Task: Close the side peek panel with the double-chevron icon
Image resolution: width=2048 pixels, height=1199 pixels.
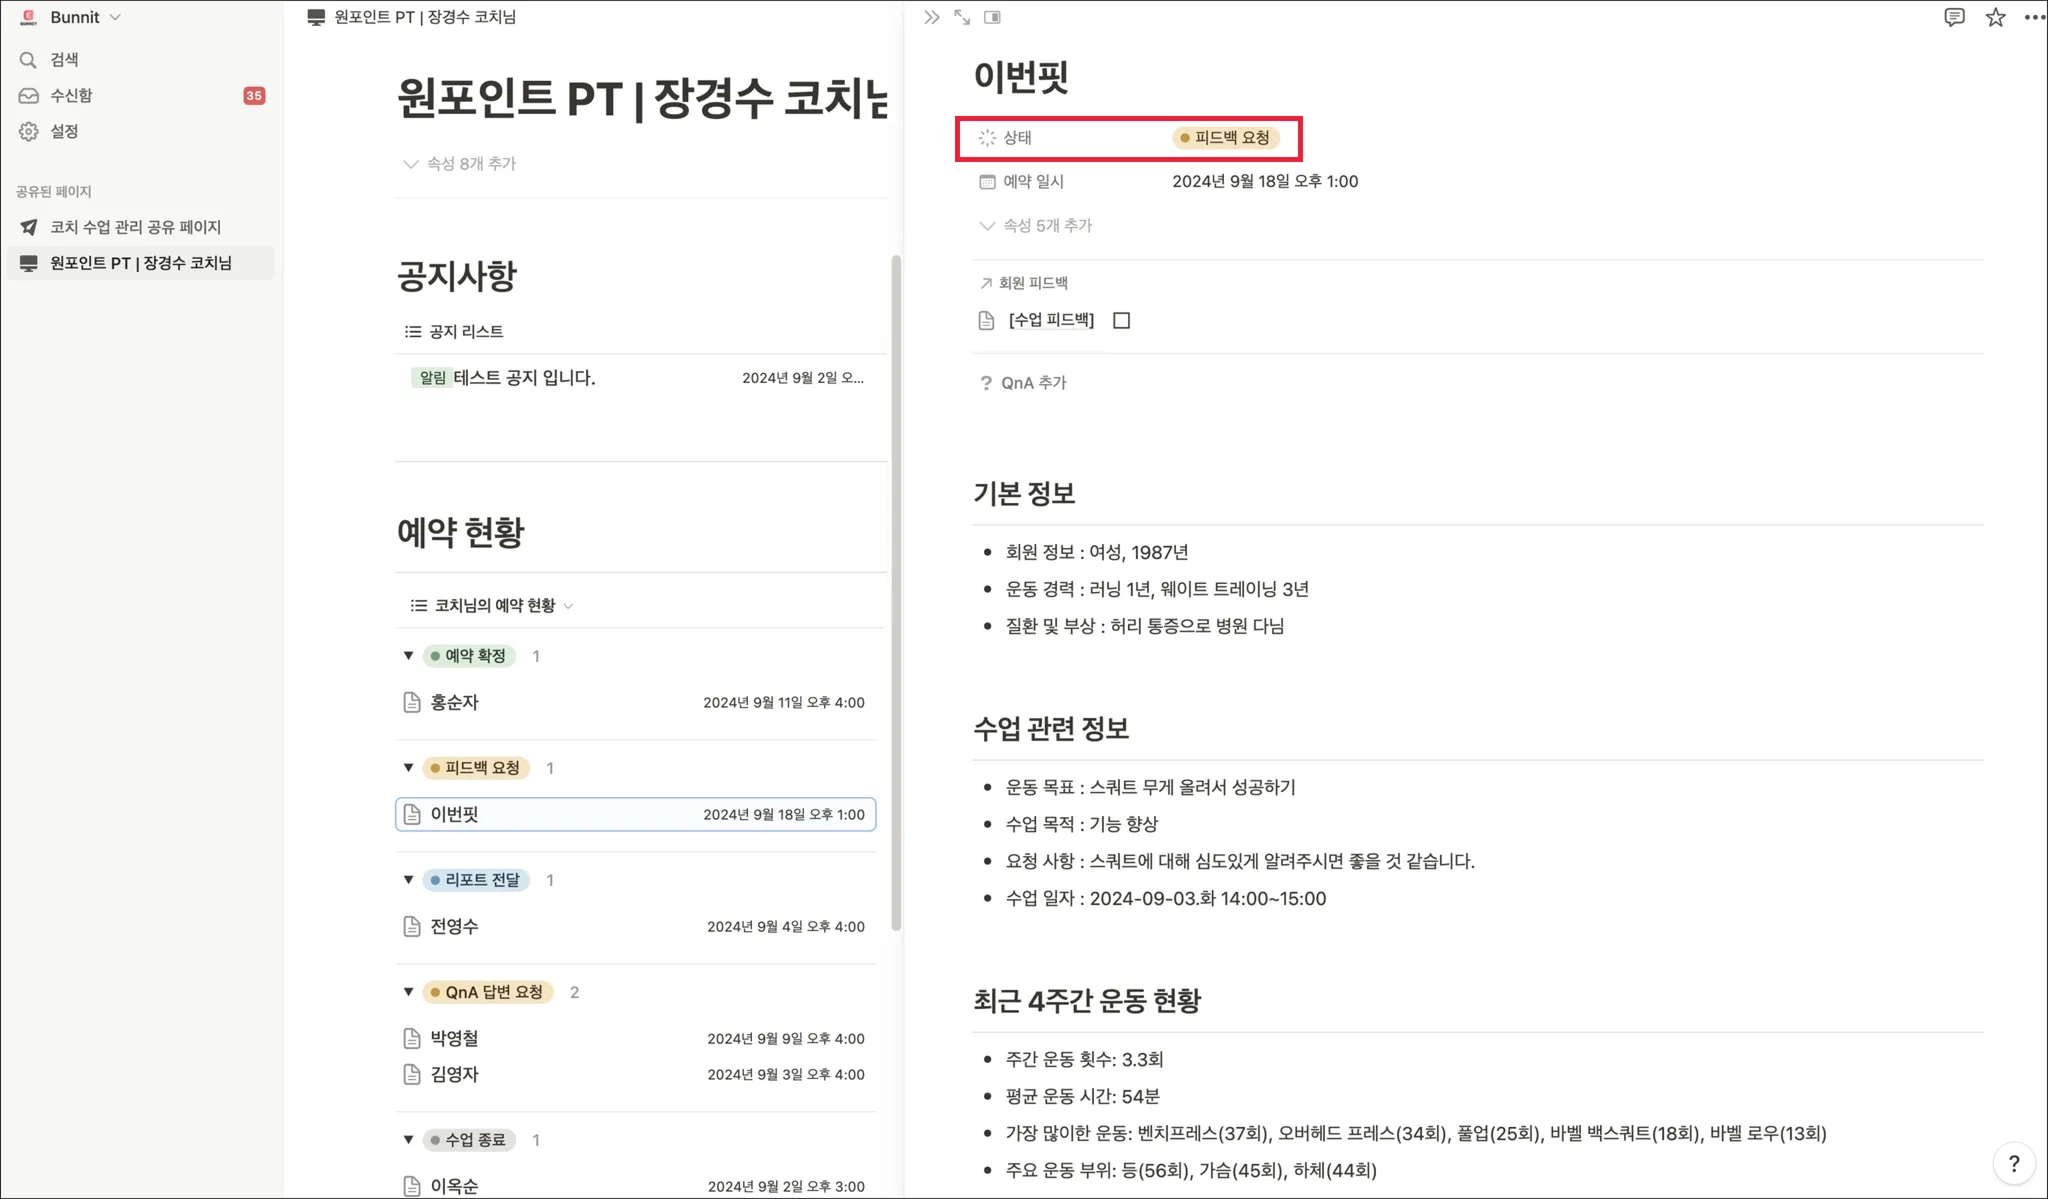Action: 931,17
